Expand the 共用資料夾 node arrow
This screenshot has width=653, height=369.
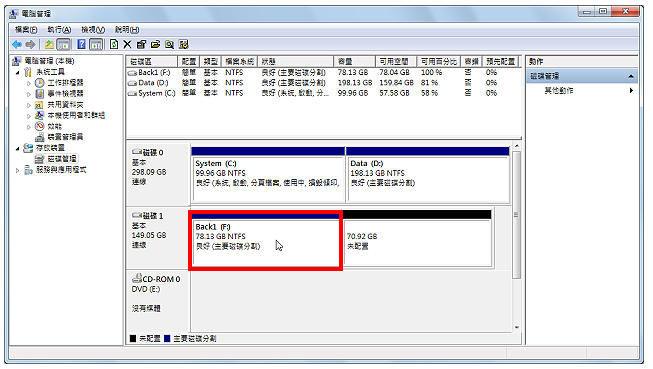29,105
